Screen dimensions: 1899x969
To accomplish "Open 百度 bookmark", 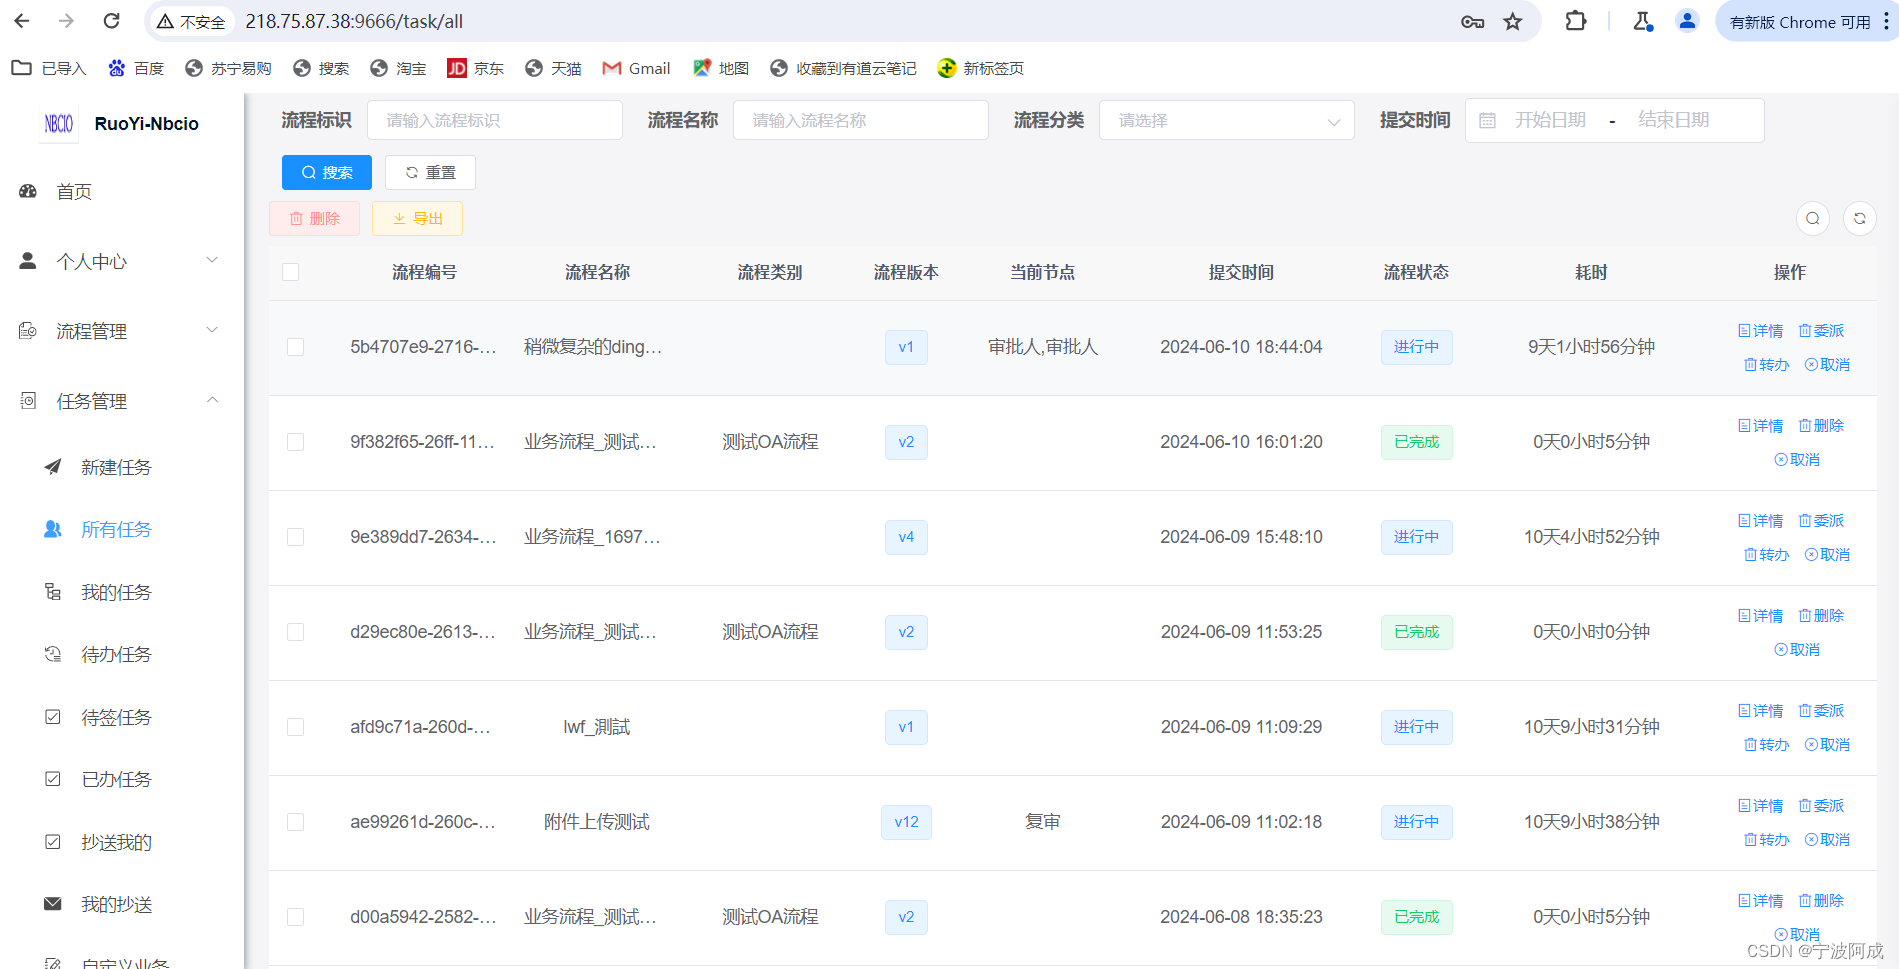I will [x=136, y=68].
